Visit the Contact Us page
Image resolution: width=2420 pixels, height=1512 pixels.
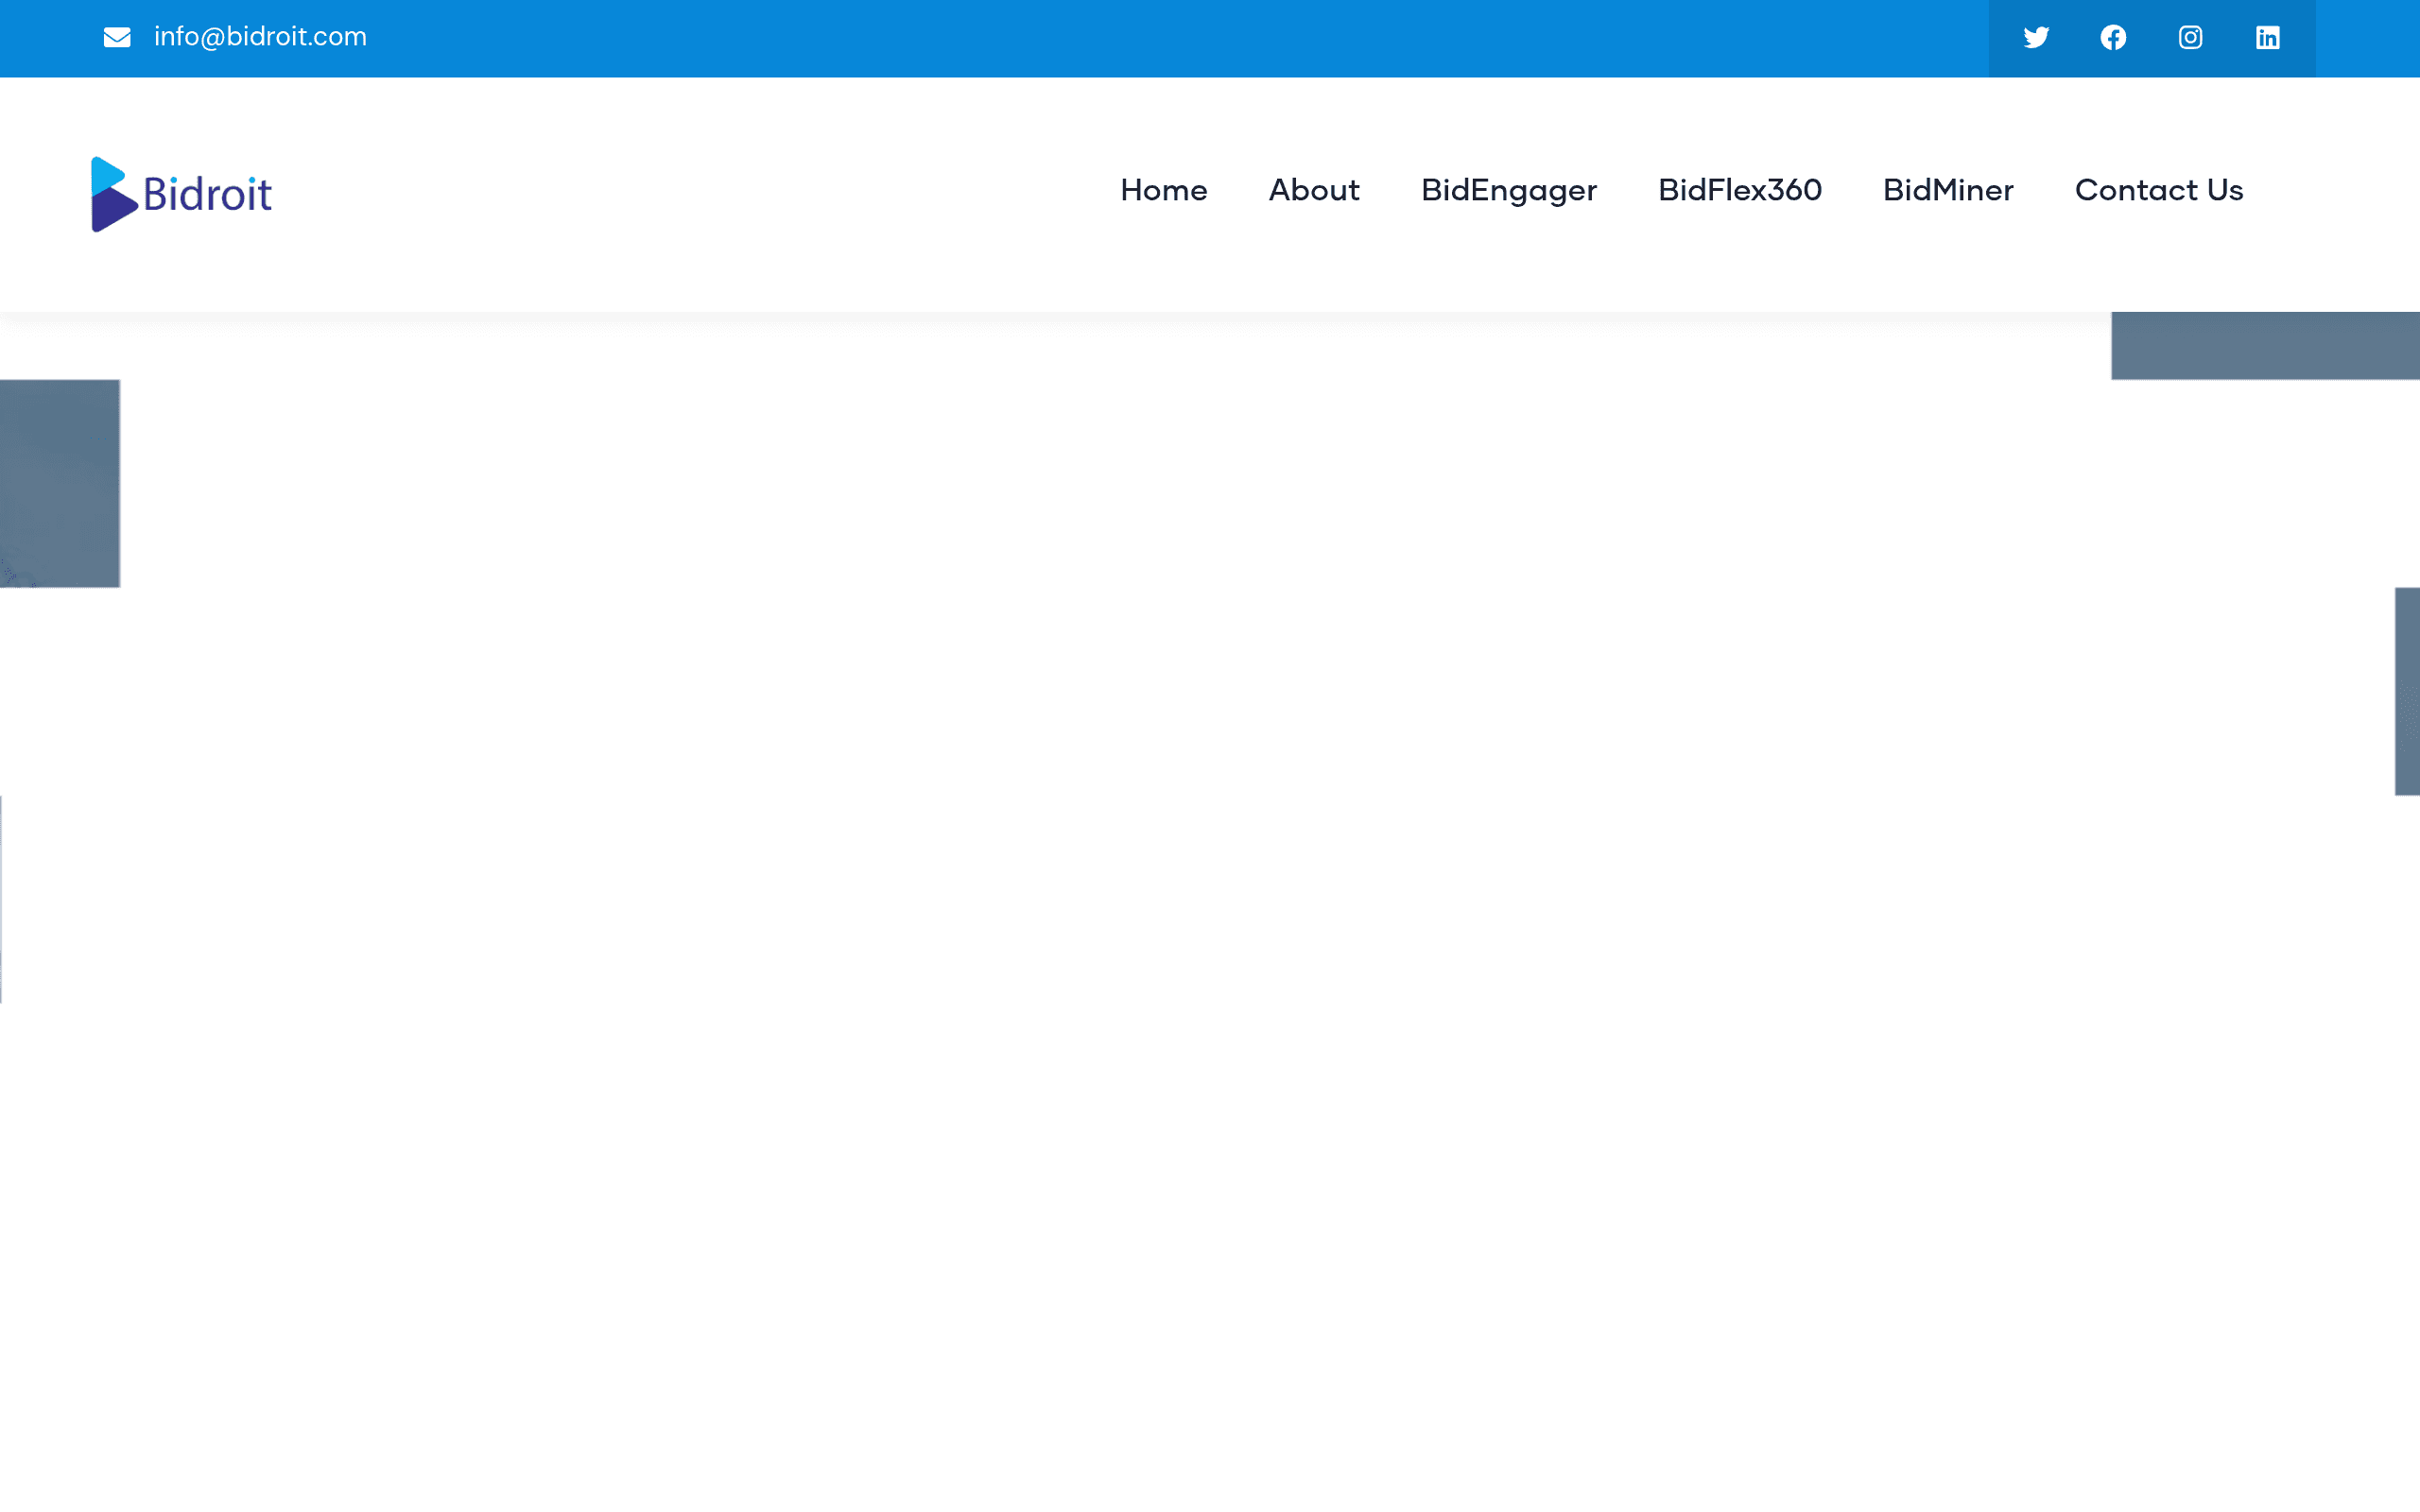point(2159,190)
